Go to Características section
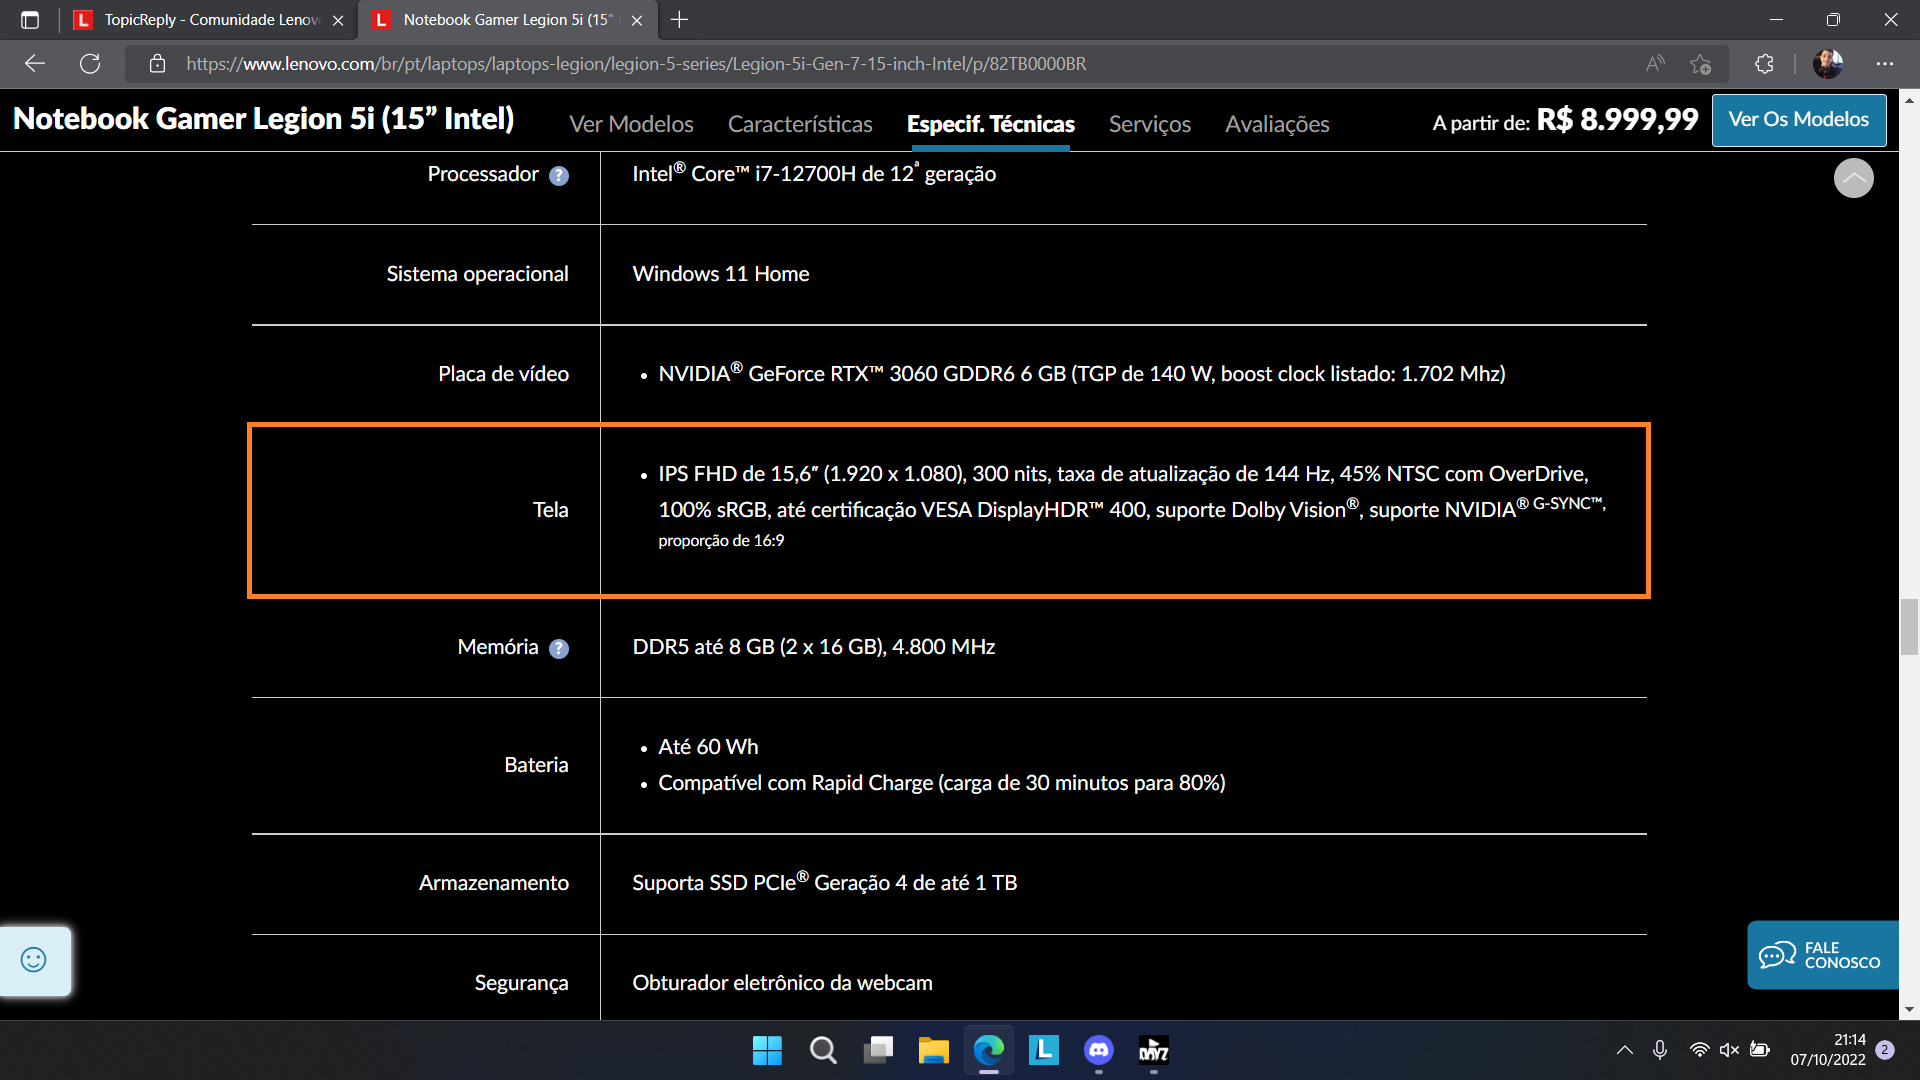This screenshot has width=1920, height=1080. 800,124
